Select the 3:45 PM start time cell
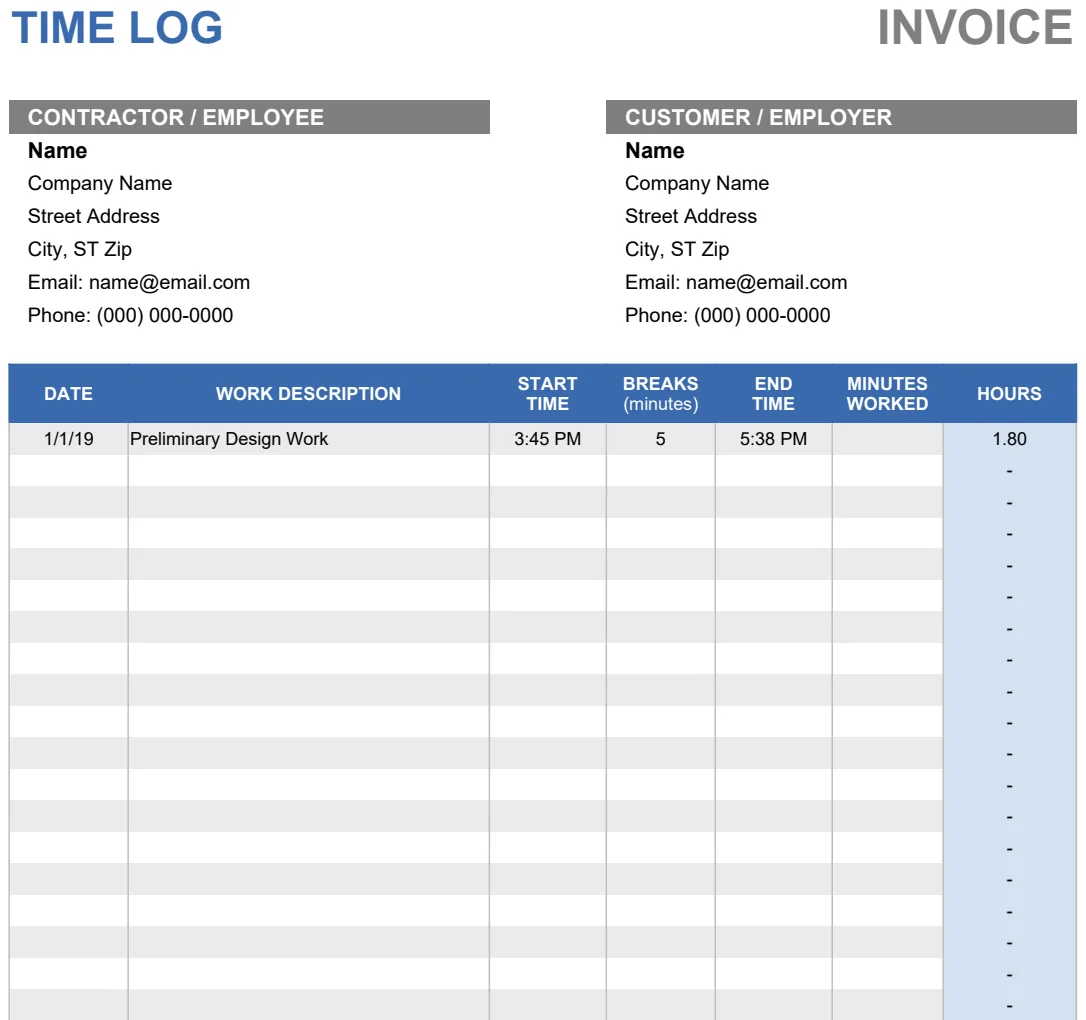 (547, 439)
